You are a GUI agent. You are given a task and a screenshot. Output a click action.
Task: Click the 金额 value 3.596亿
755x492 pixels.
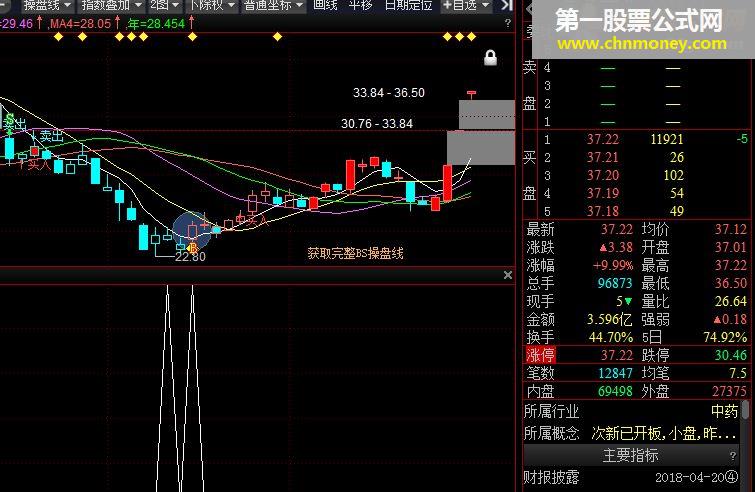coord(610,320)
